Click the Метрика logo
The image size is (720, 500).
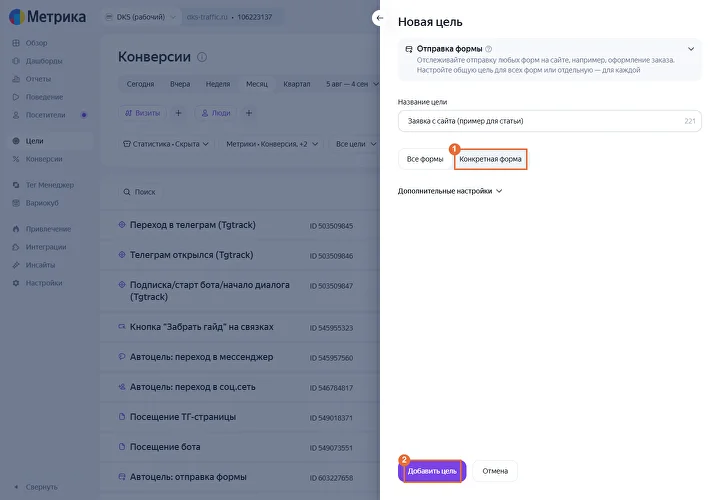coord(48,17)
